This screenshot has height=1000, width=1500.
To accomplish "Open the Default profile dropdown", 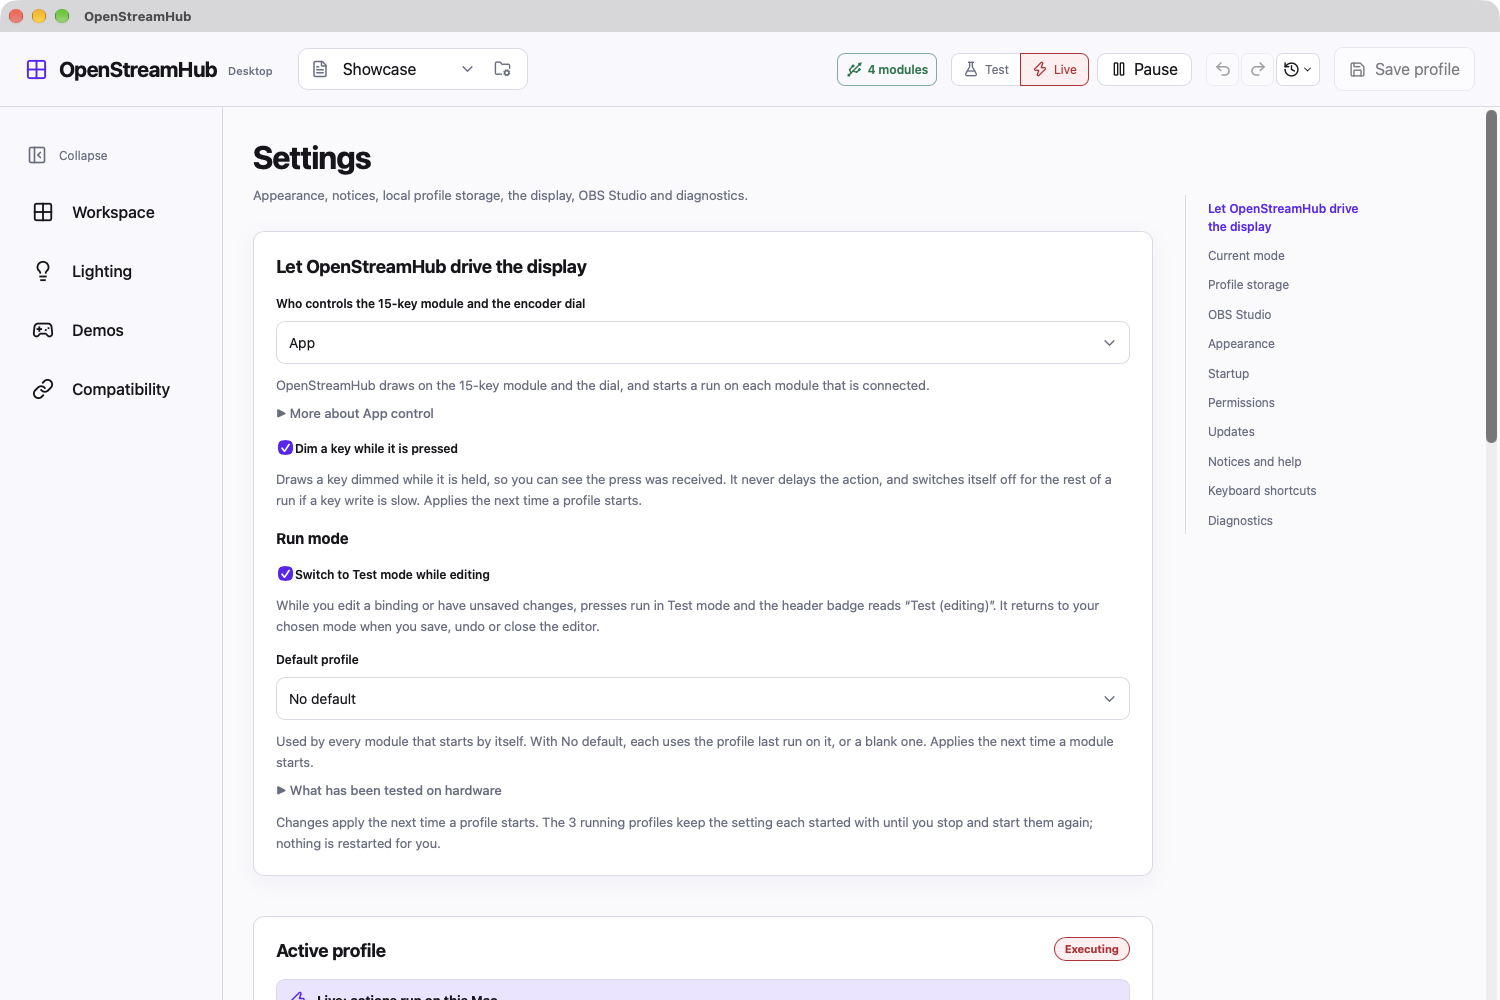I will [703, 699].
